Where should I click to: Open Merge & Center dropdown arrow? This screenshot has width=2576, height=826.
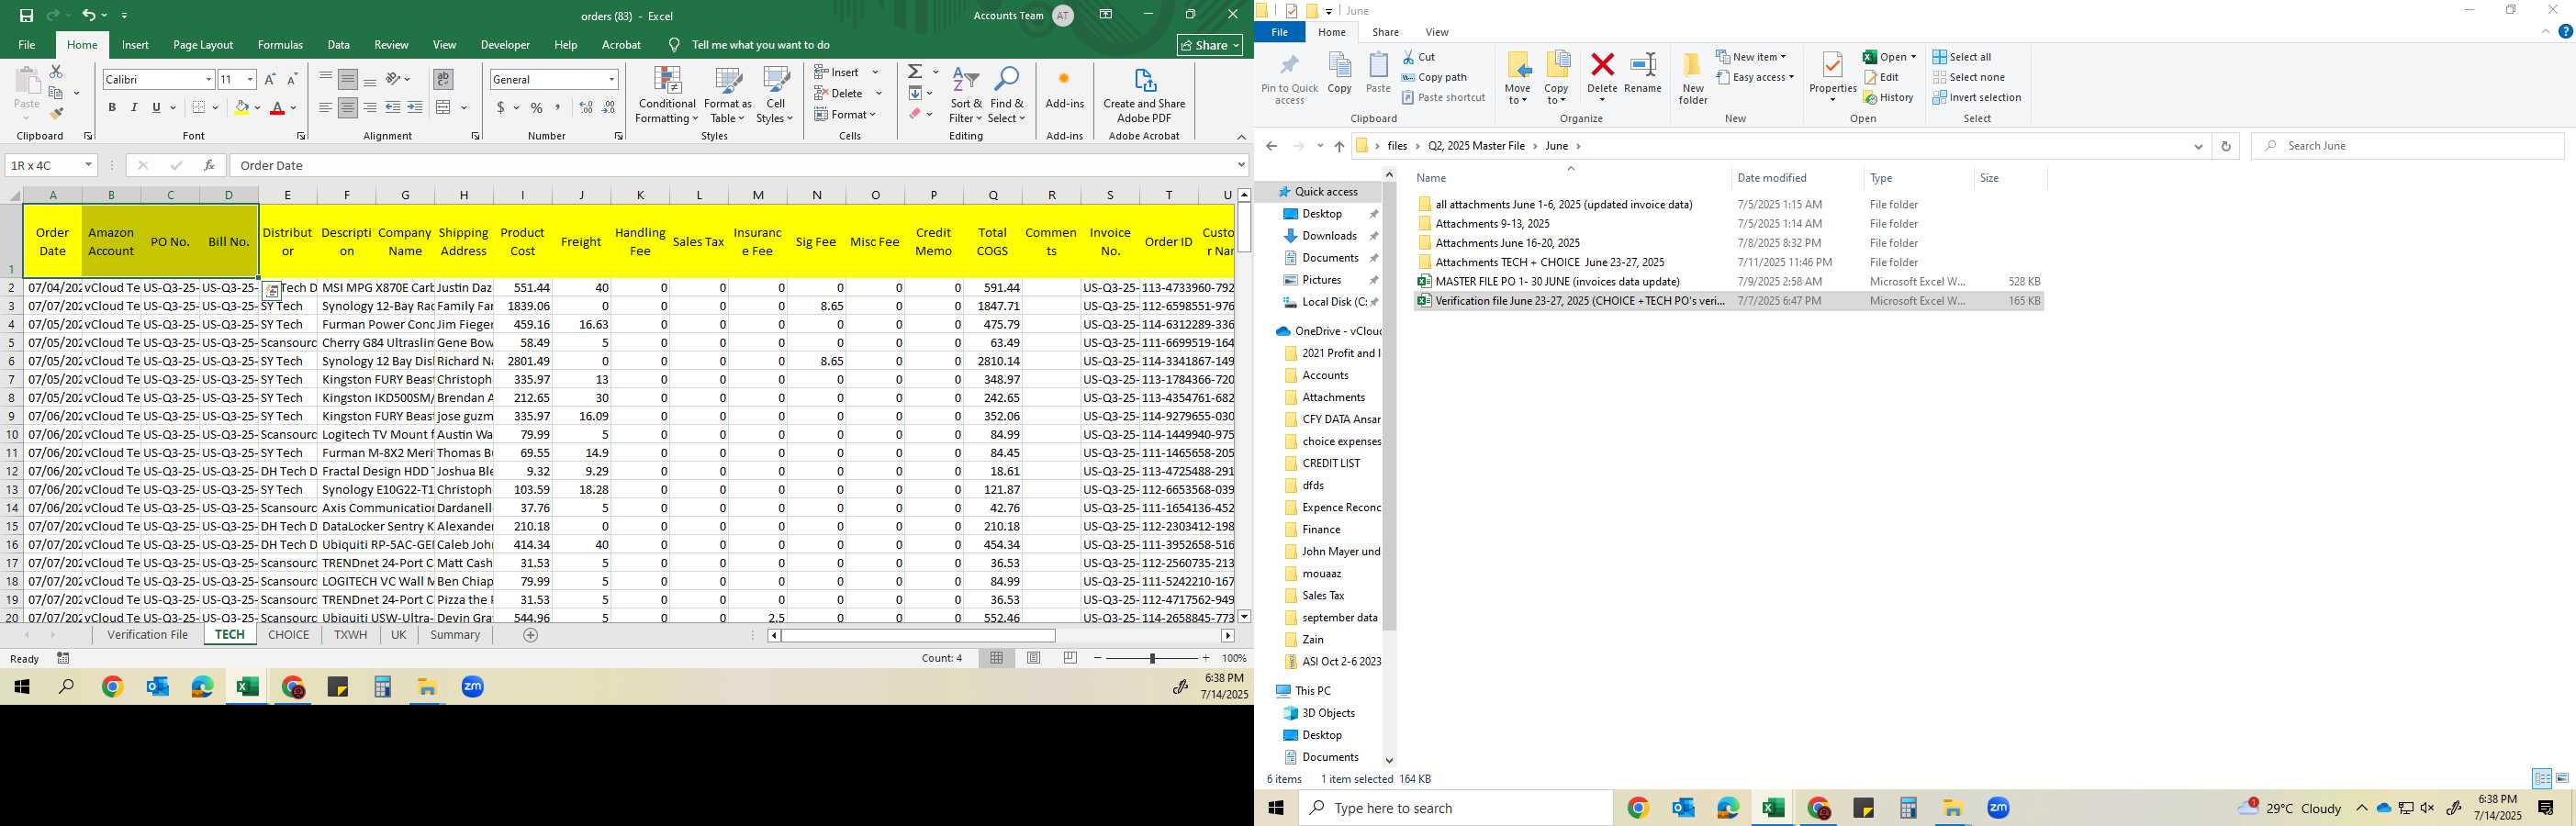click(464, 107)
